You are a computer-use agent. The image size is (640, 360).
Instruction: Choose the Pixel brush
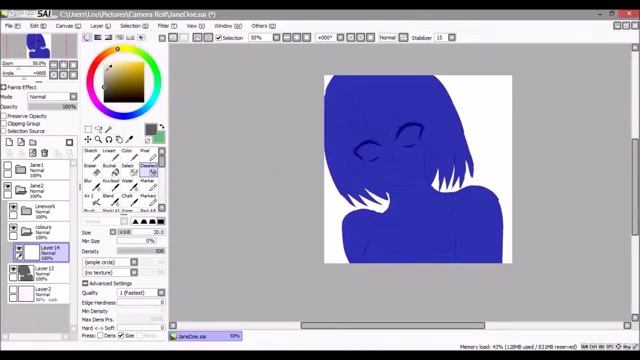coord(148,155)
